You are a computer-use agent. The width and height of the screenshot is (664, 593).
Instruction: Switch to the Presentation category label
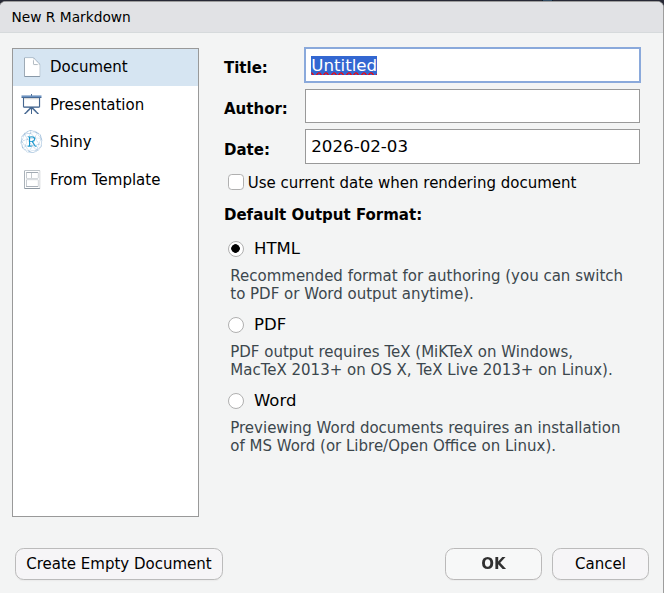97,105
